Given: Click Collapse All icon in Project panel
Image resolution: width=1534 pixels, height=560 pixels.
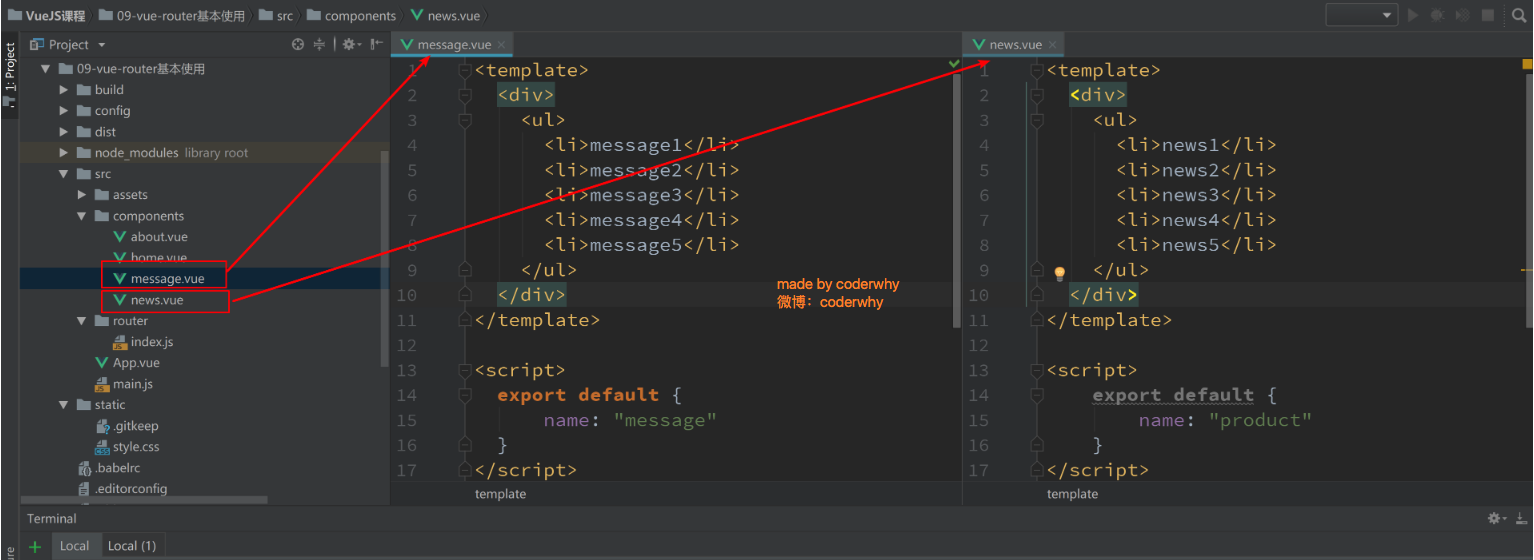Looking at the screenshot, I should pyautogui.click(x=320, y=44).
